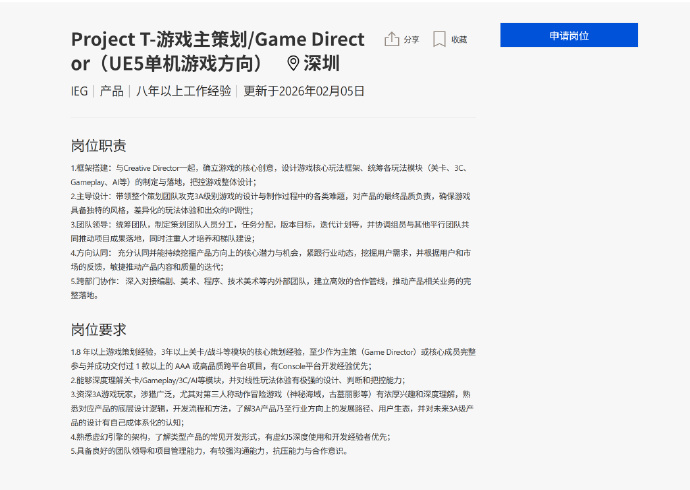The image size is (690, 490).
Task: Click the 分享 text label
Action: coord(412,40)
